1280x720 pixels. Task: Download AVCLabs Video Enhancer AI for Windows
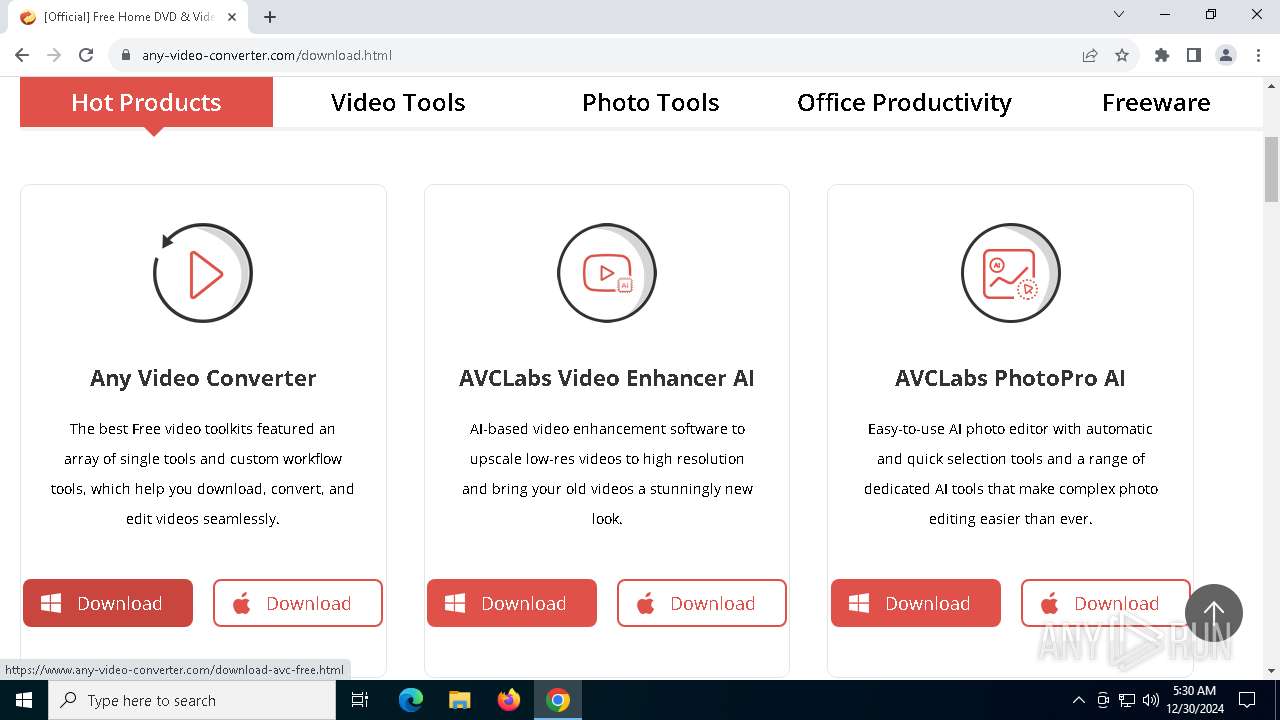point(512,603)
